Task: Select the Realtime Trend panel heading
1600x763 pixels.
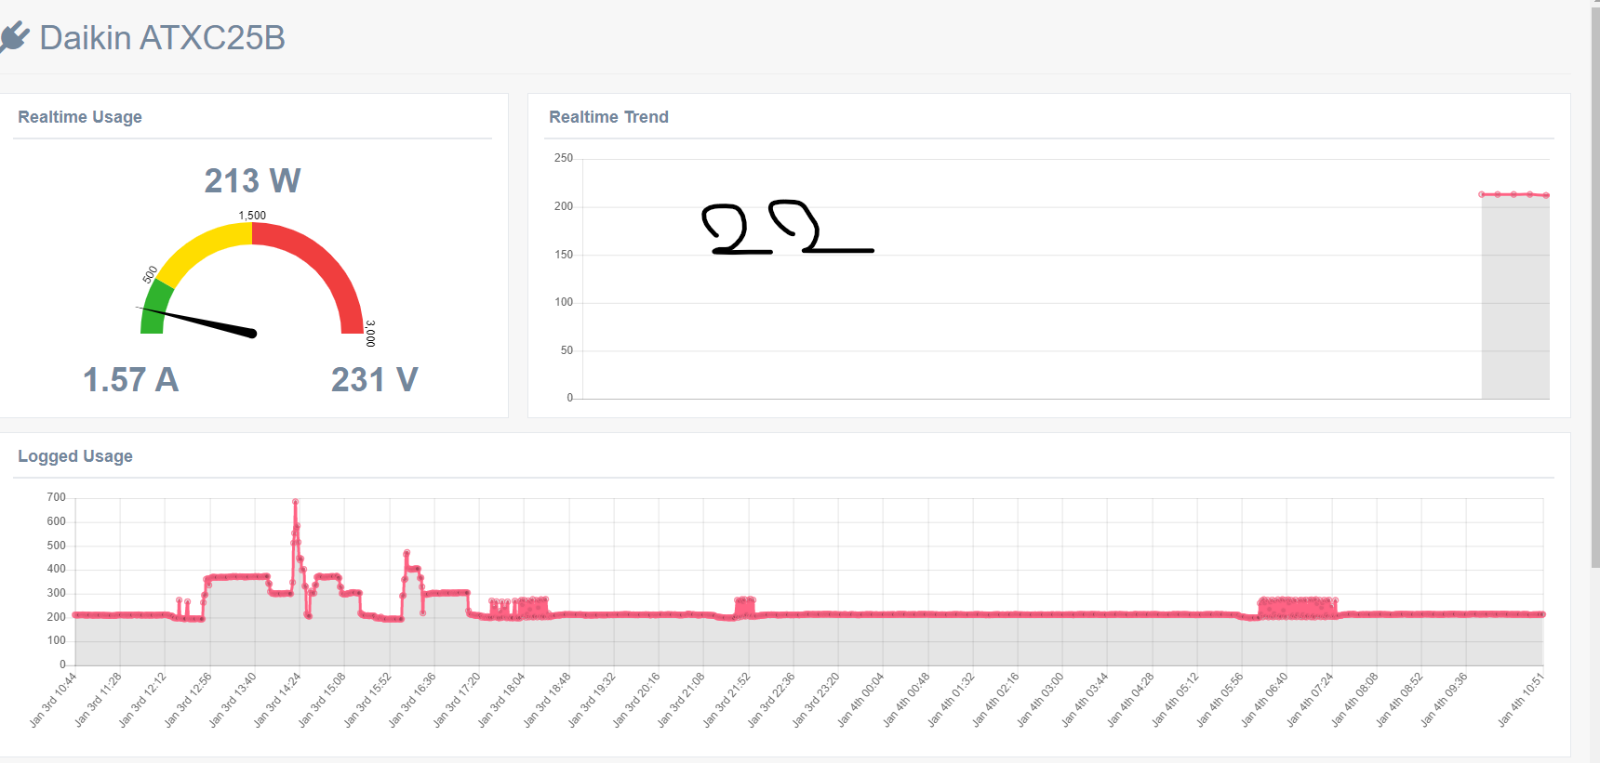Action: tap(608, 117)
